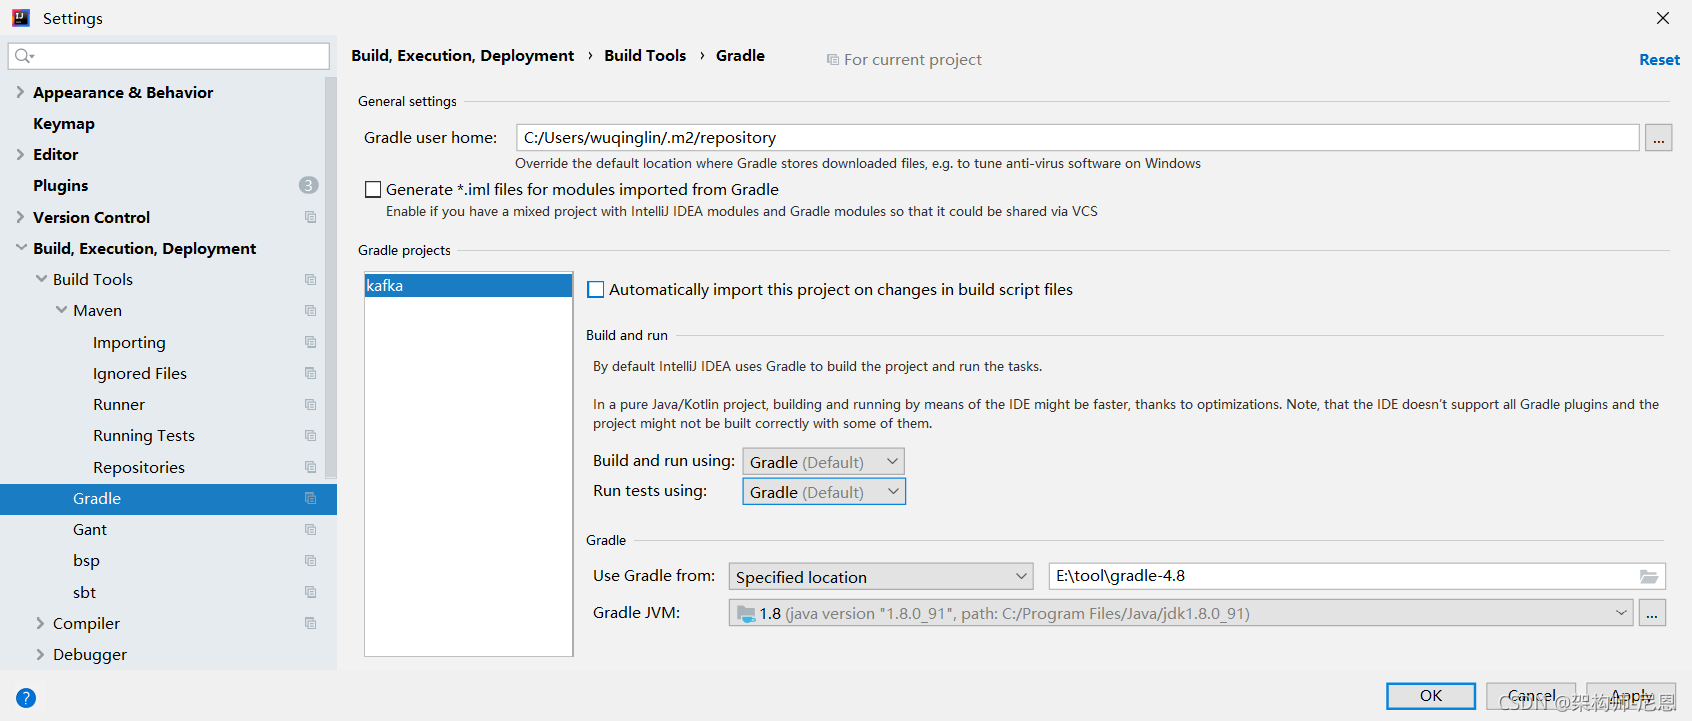1692x721 pixels.
Task: Click the OK button
Action: [1431, 696]
